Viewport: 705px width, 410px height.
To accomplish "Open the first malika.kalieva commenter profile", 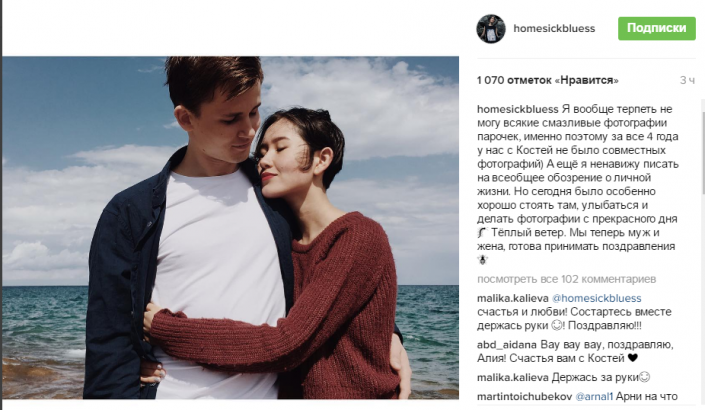I will click(513, 298).
